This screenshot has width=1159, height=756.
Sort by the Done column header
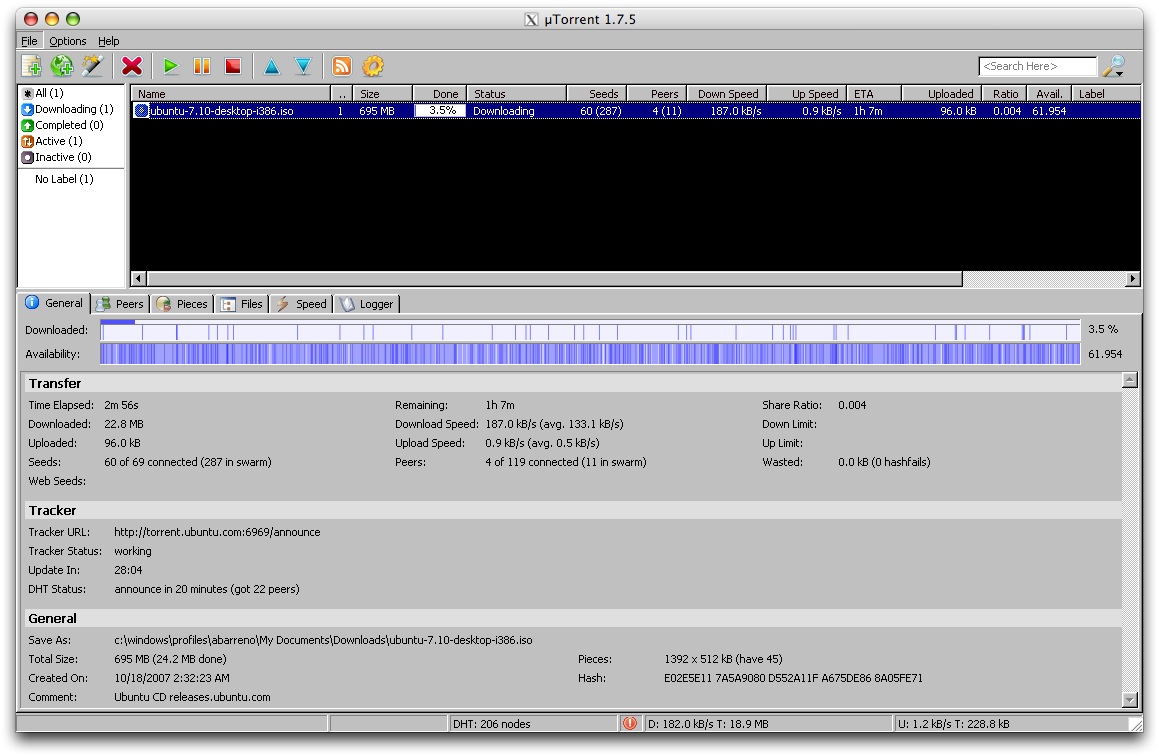(438, 94)
